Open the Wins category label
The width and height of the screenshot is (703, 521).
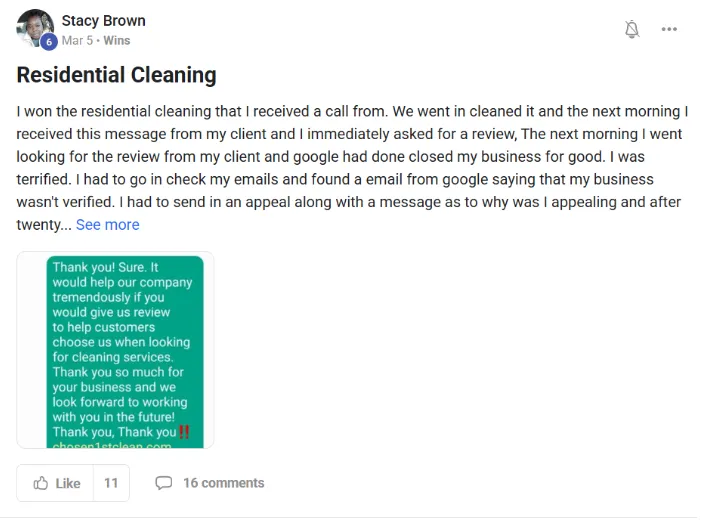(117, 40)
